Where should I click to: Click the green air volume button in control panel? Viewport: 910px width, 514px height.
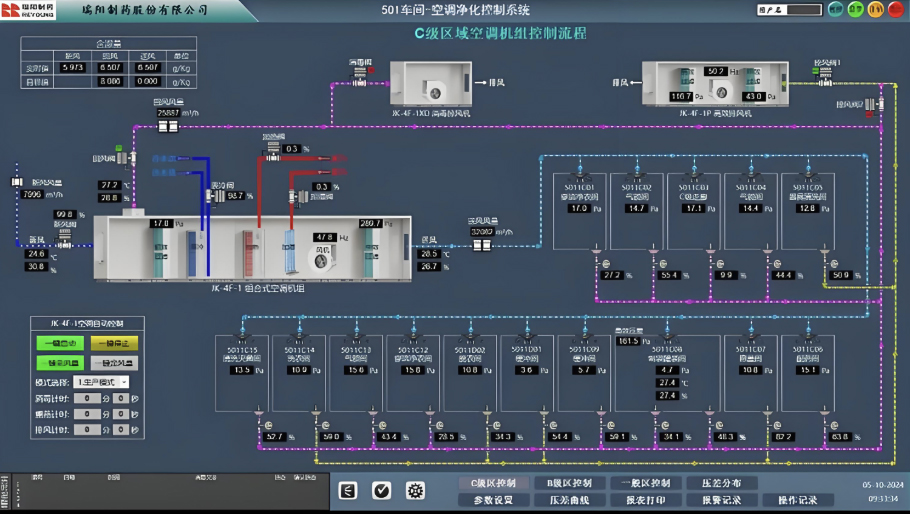coord(60,363)
